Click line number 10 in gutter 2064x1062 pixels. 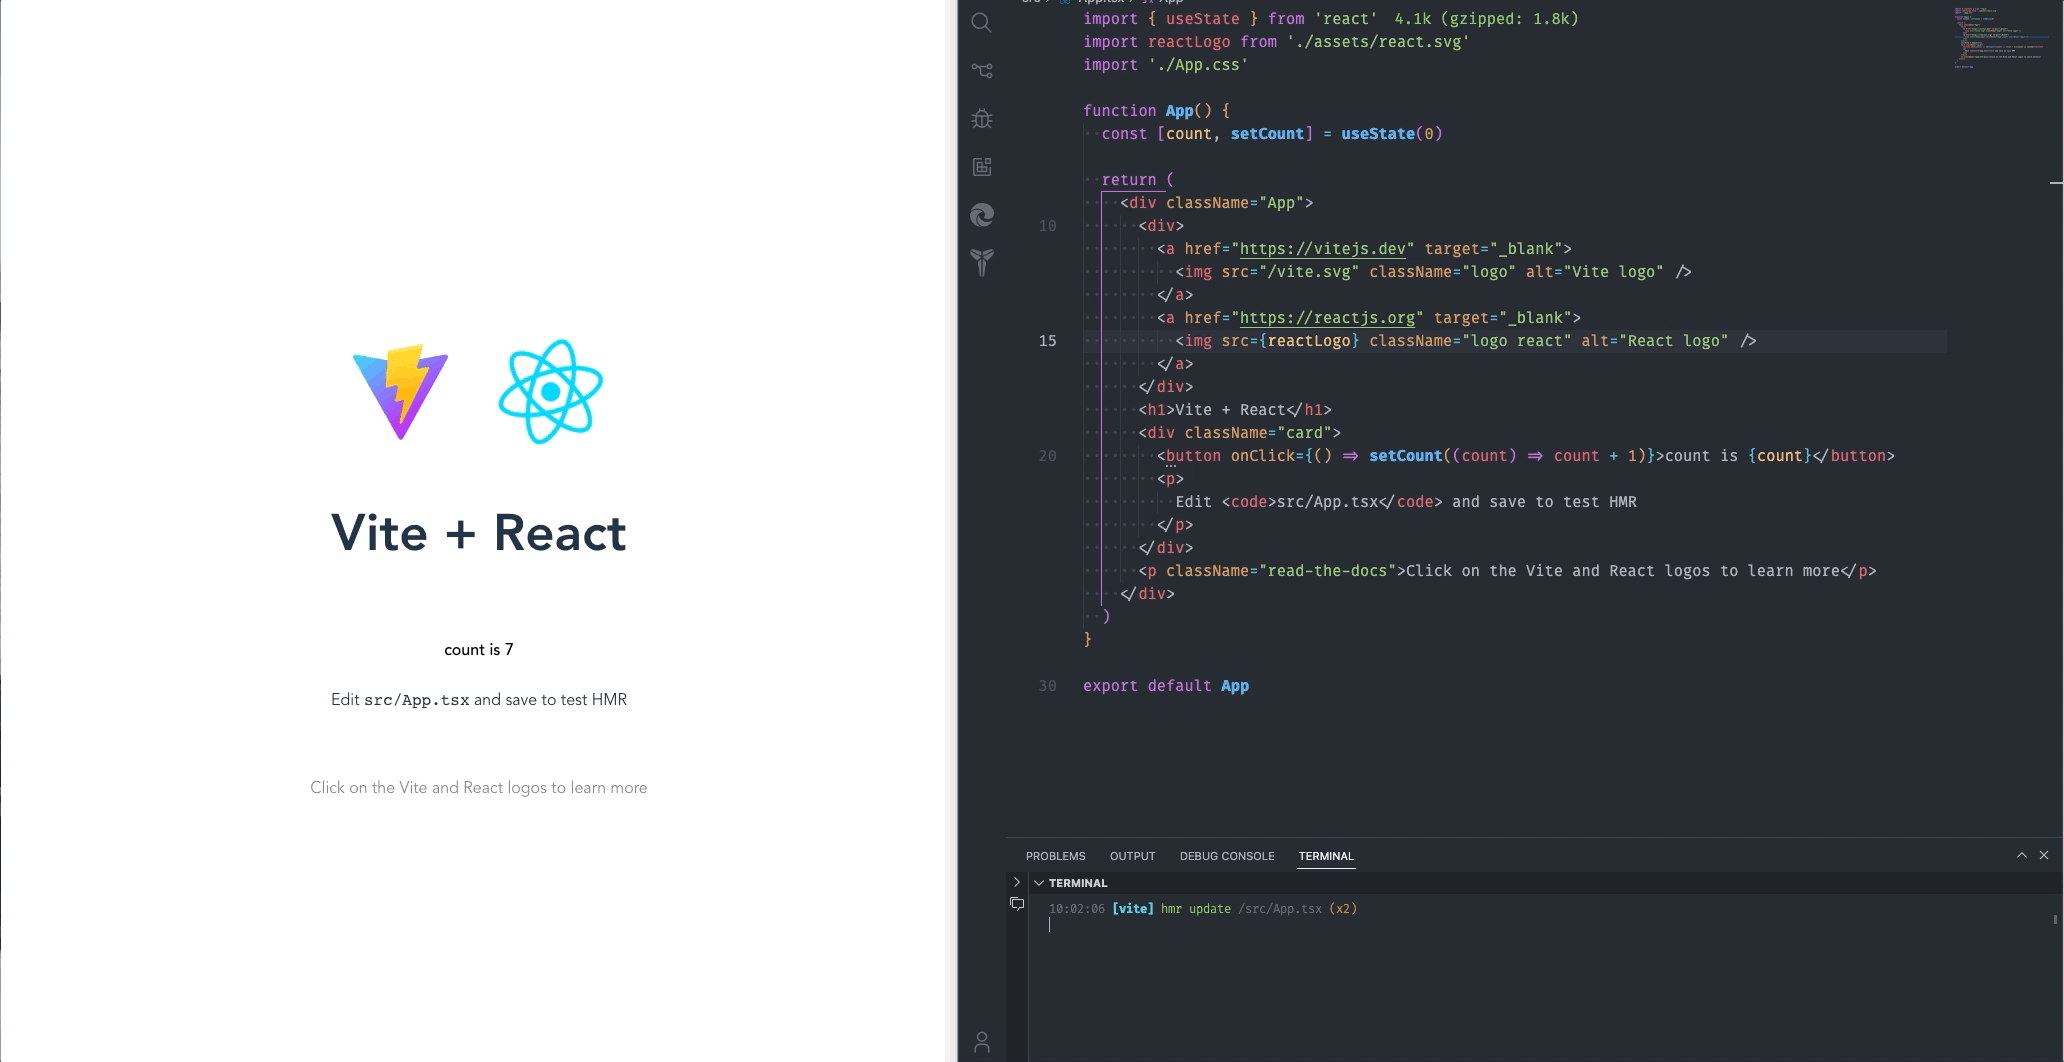(x=1047, y=226)
